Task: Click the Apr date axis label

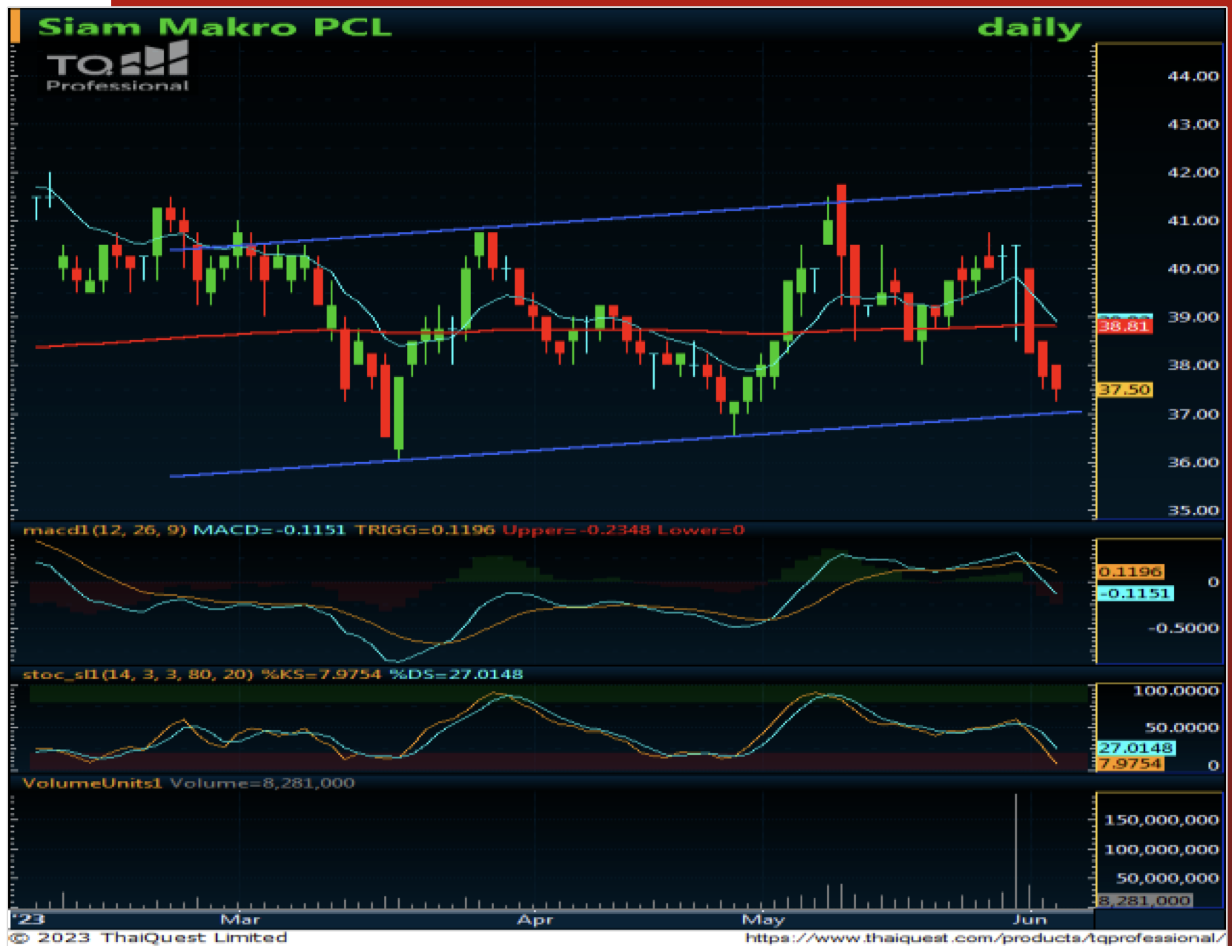Action: (536, 918)
